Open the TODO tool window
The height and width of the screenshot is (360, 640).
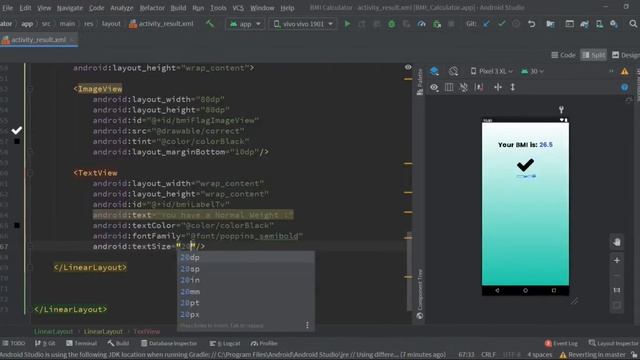pos(13,343)
